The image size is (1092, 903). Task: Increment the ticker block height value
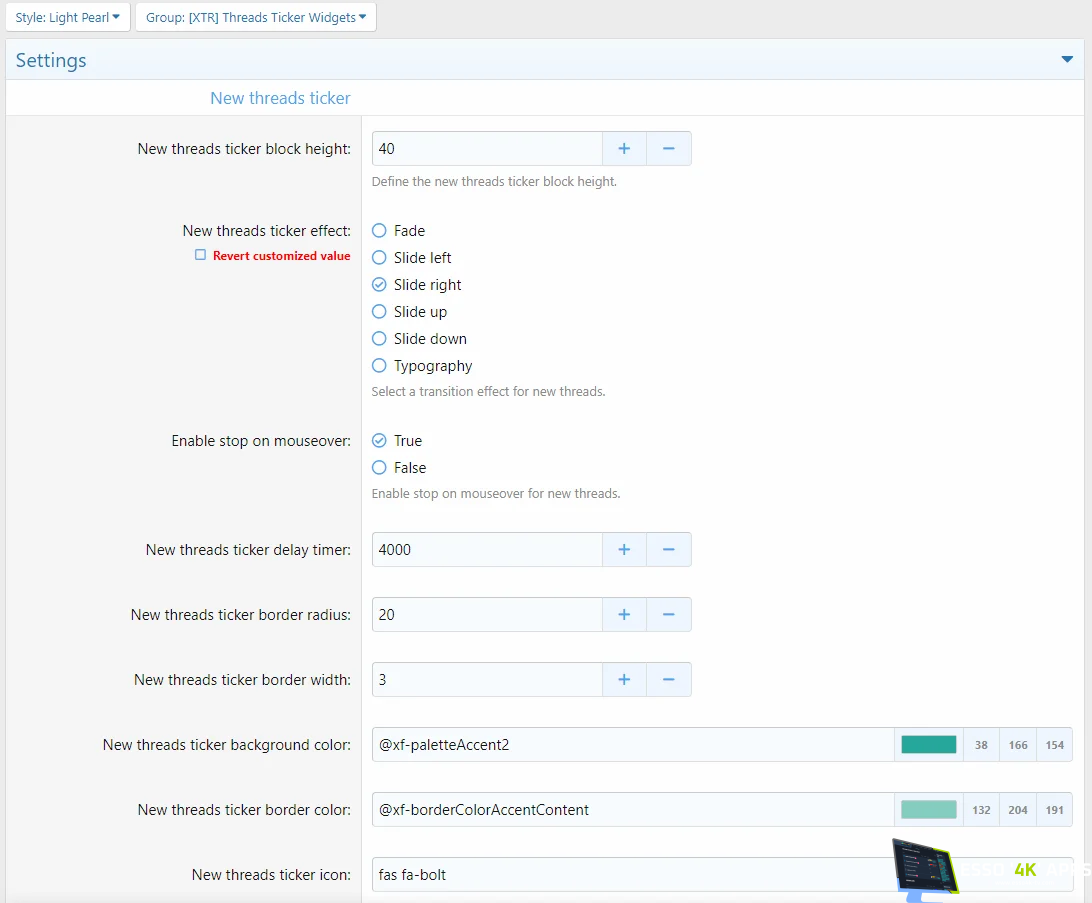623,148
